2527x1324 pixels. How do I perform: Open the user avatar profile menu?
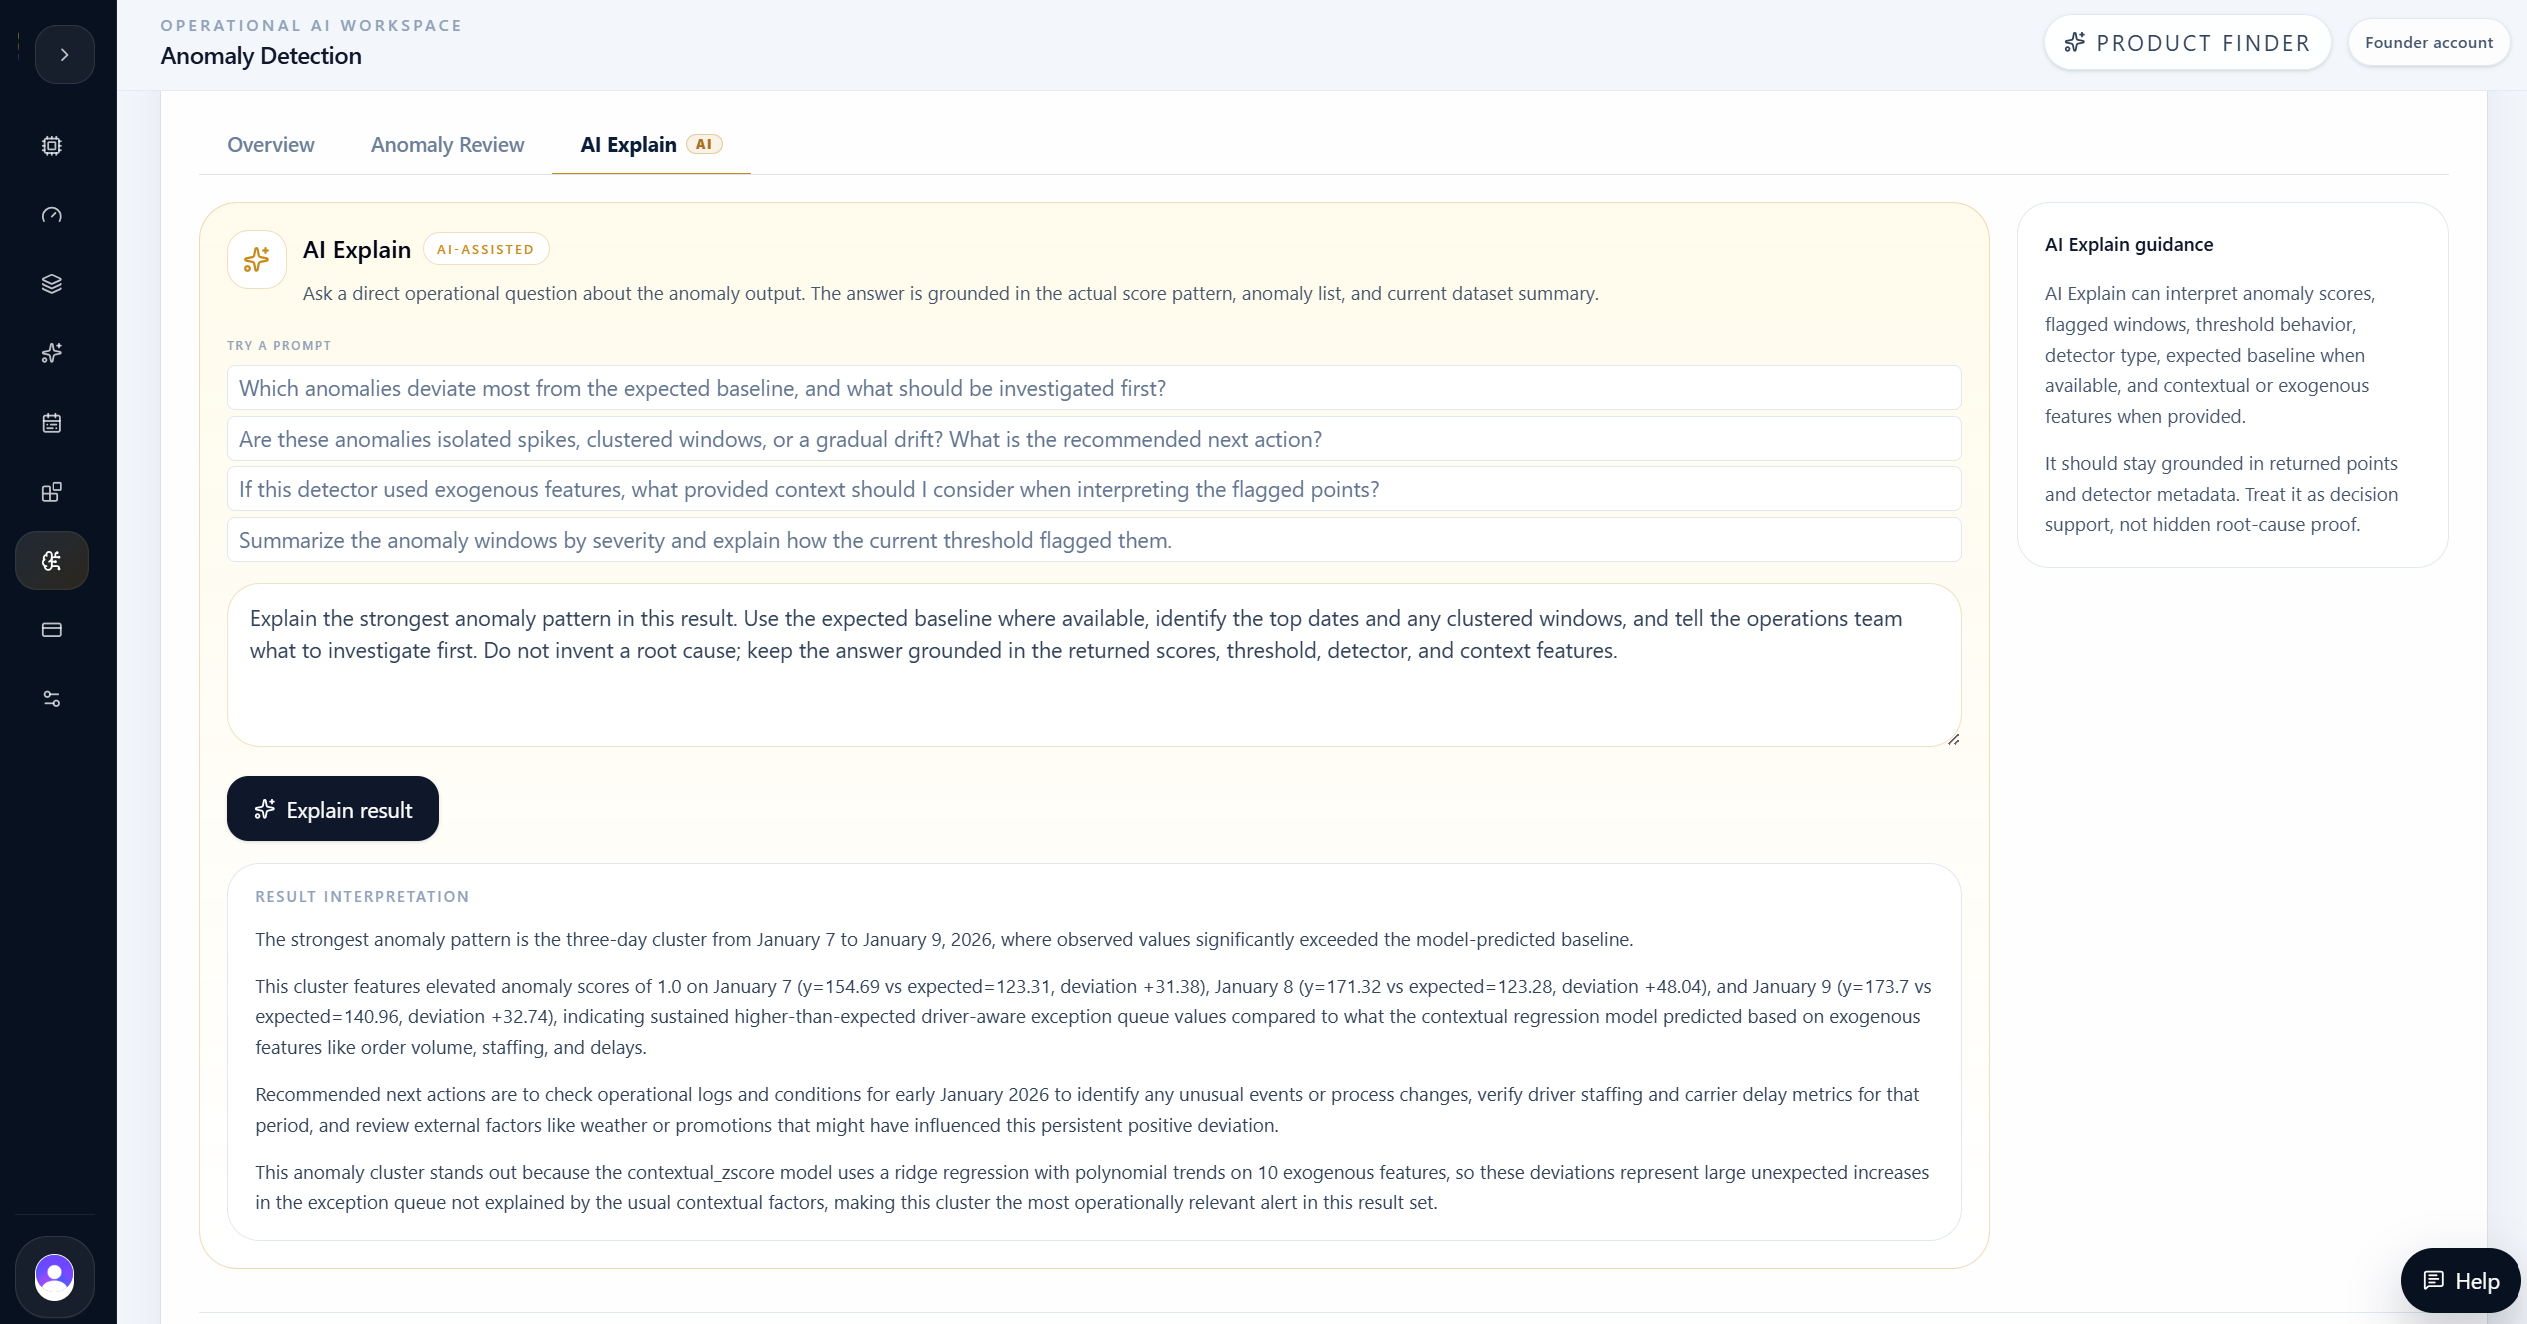click(55, 1277)
